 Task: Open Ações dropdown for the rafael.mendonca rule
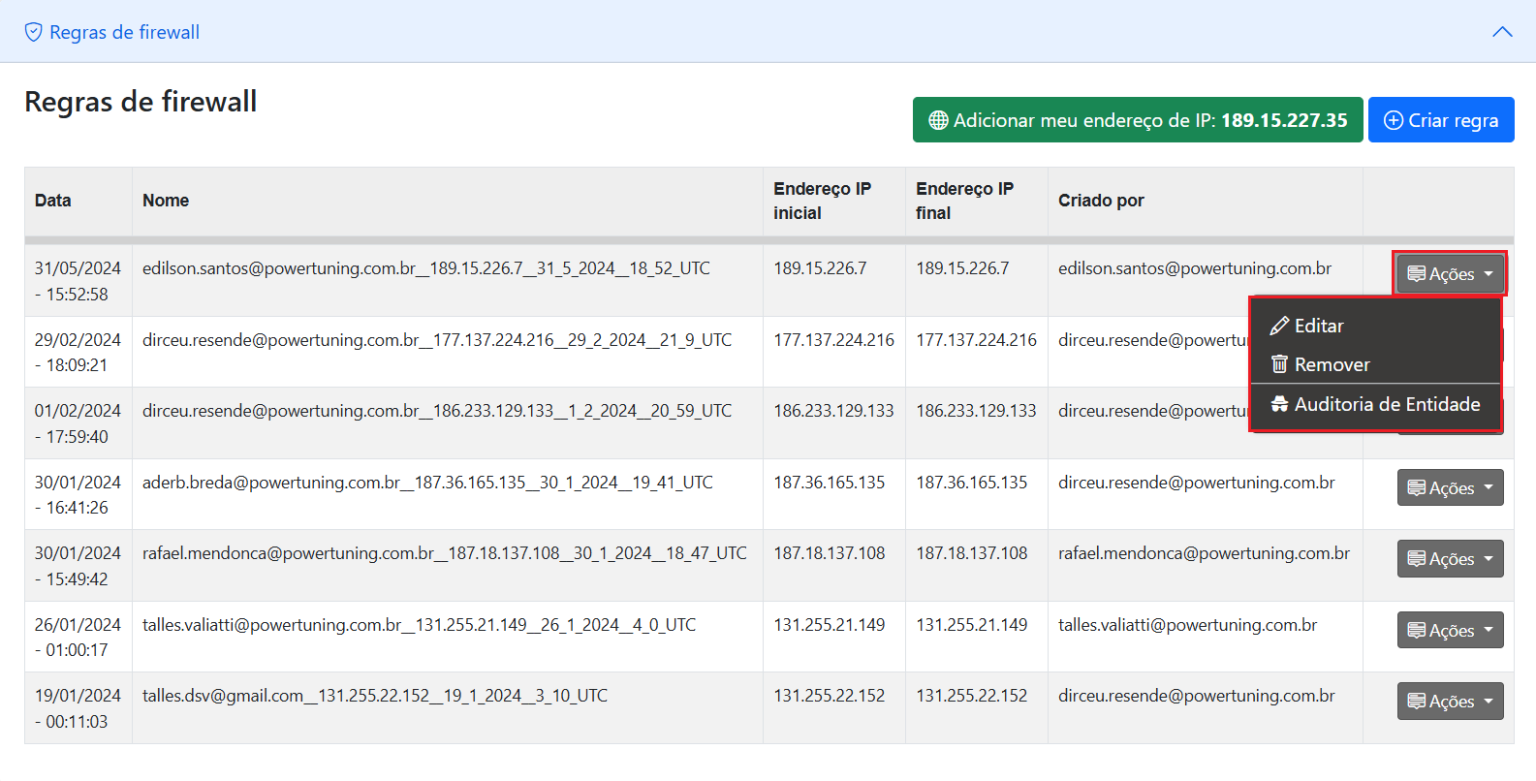pos(1449,559)
